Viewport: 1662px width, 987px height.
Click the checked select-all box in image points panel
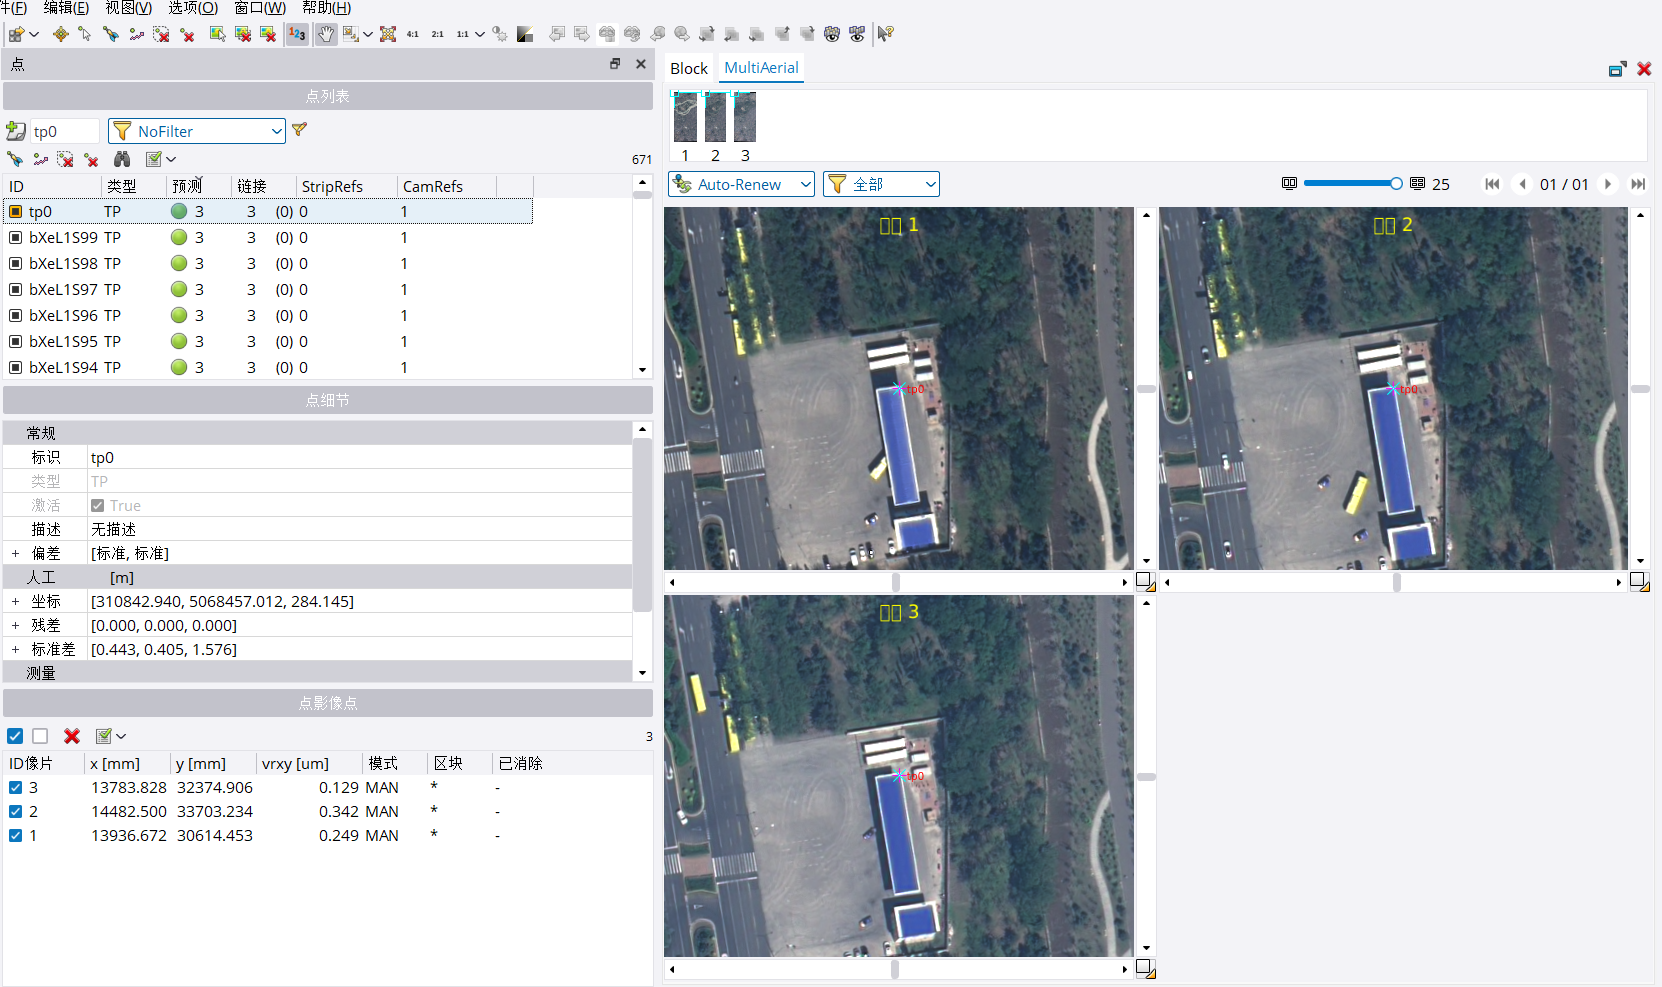click(15, 736)
